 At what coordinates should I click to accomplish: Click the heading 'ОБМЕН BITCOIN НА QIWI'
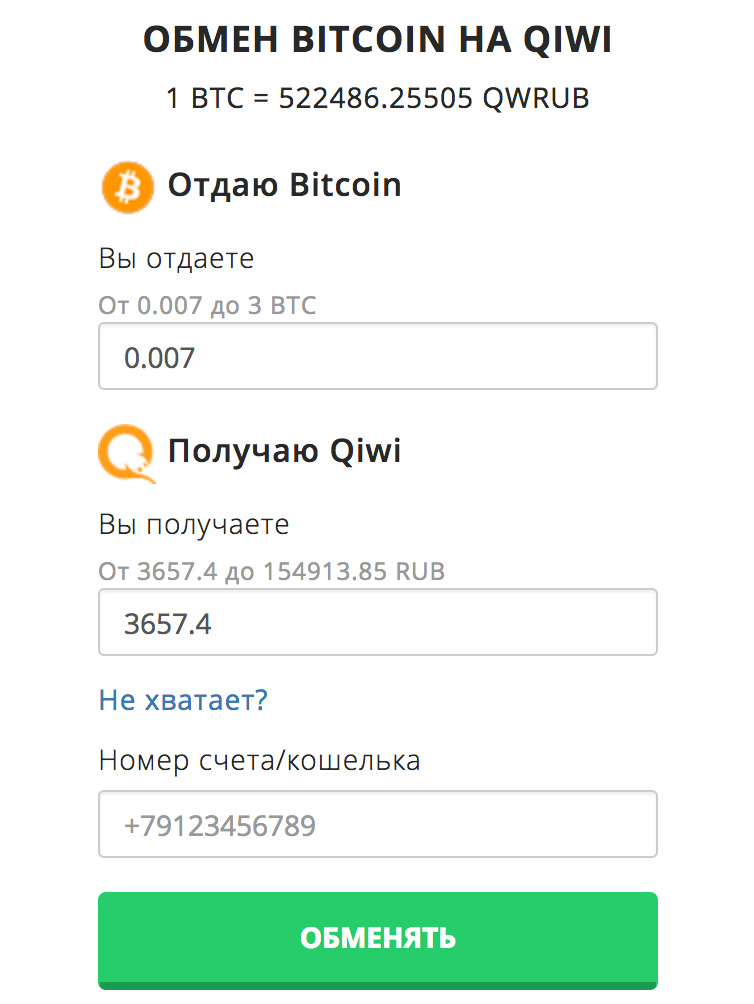(377, 38)
